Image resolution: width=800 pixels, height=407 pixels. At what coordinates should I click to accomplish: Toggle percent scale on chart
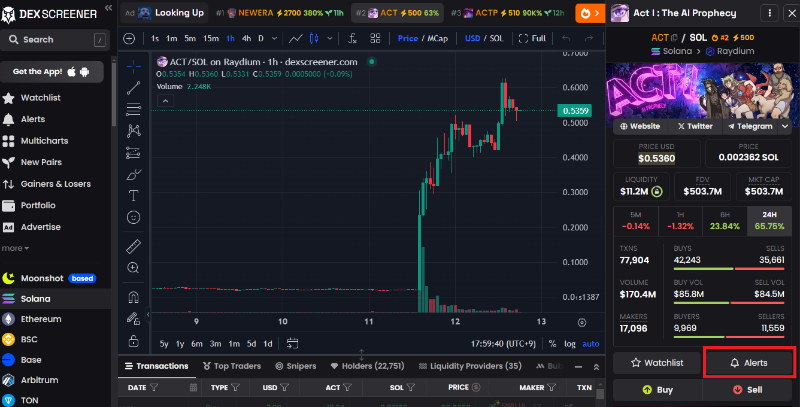552,344
